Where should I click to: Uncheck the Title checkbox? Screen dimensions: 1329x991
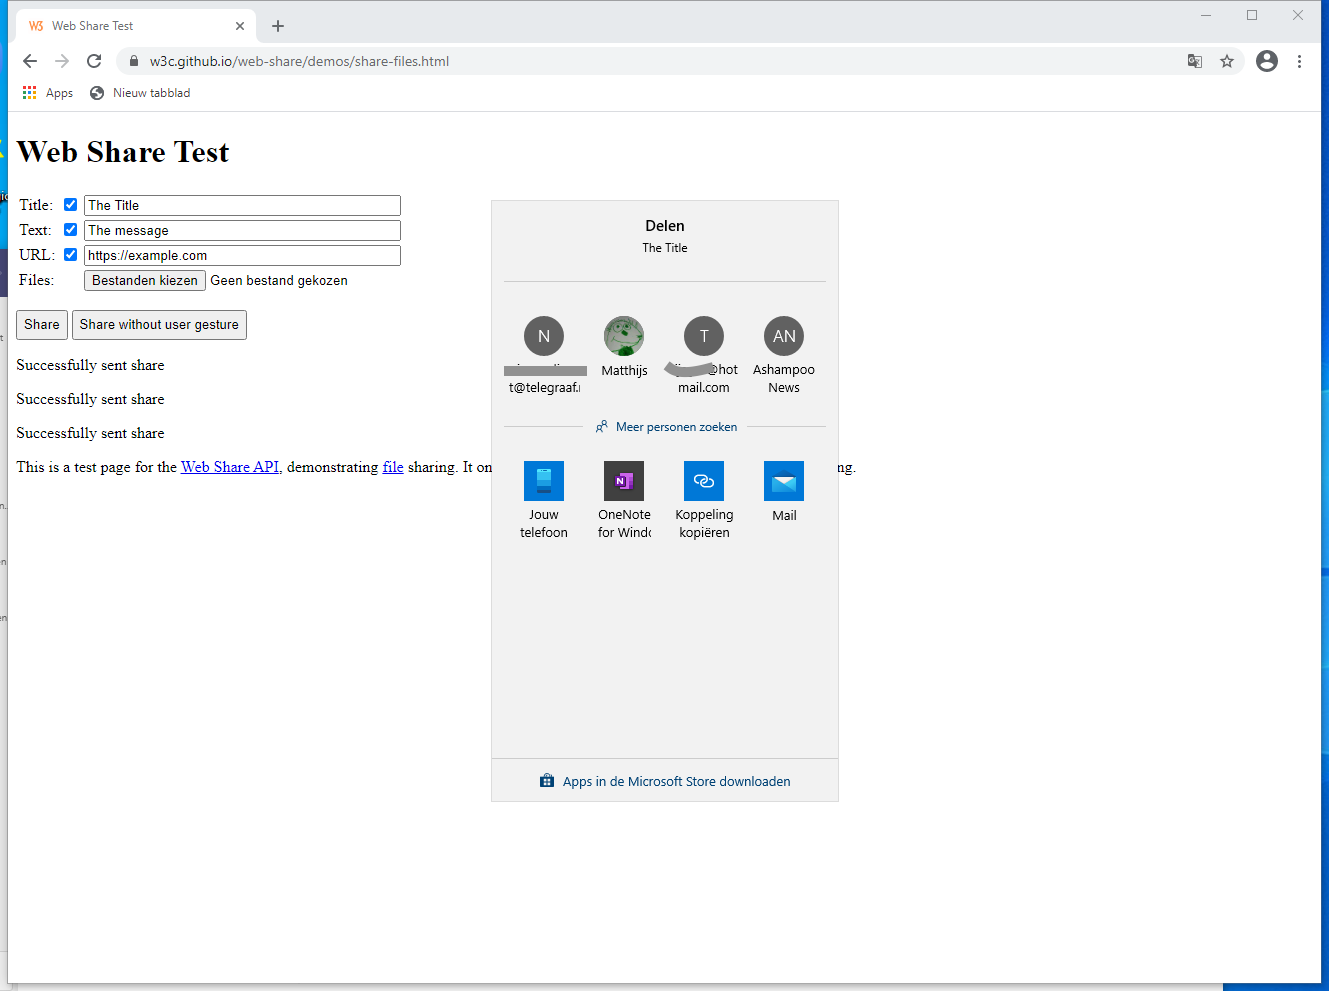[71, 205]
